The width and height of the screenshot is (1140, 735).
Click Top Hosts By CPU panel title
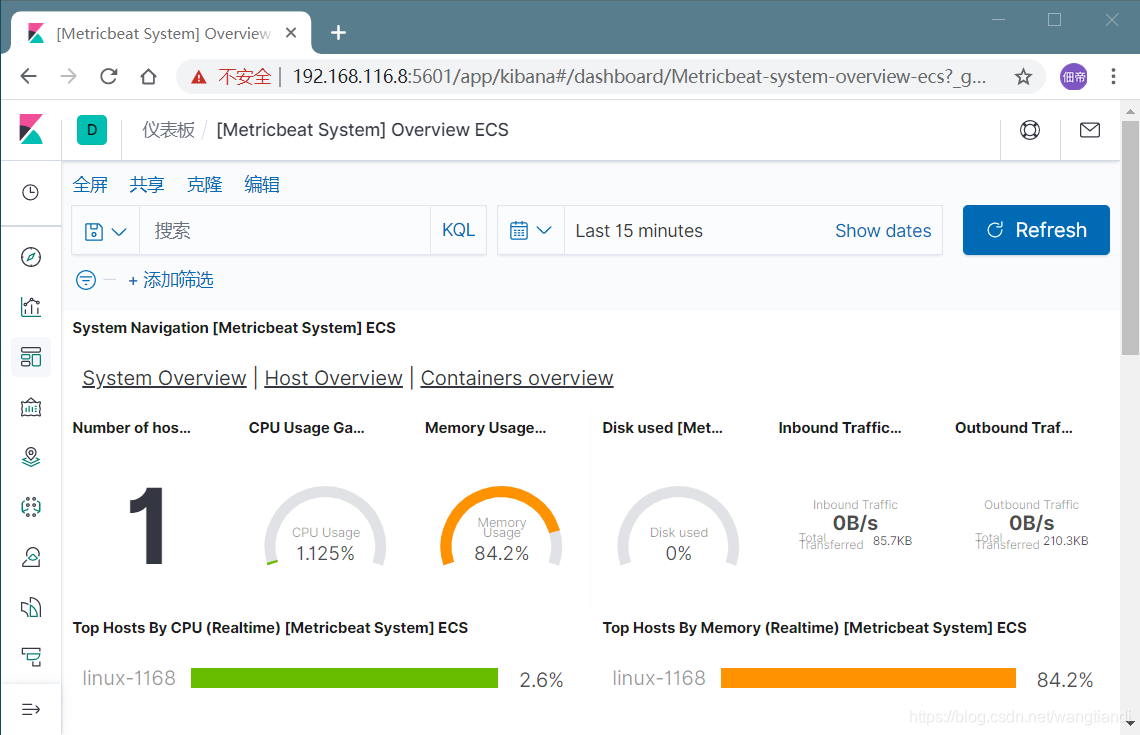point(270,627)
